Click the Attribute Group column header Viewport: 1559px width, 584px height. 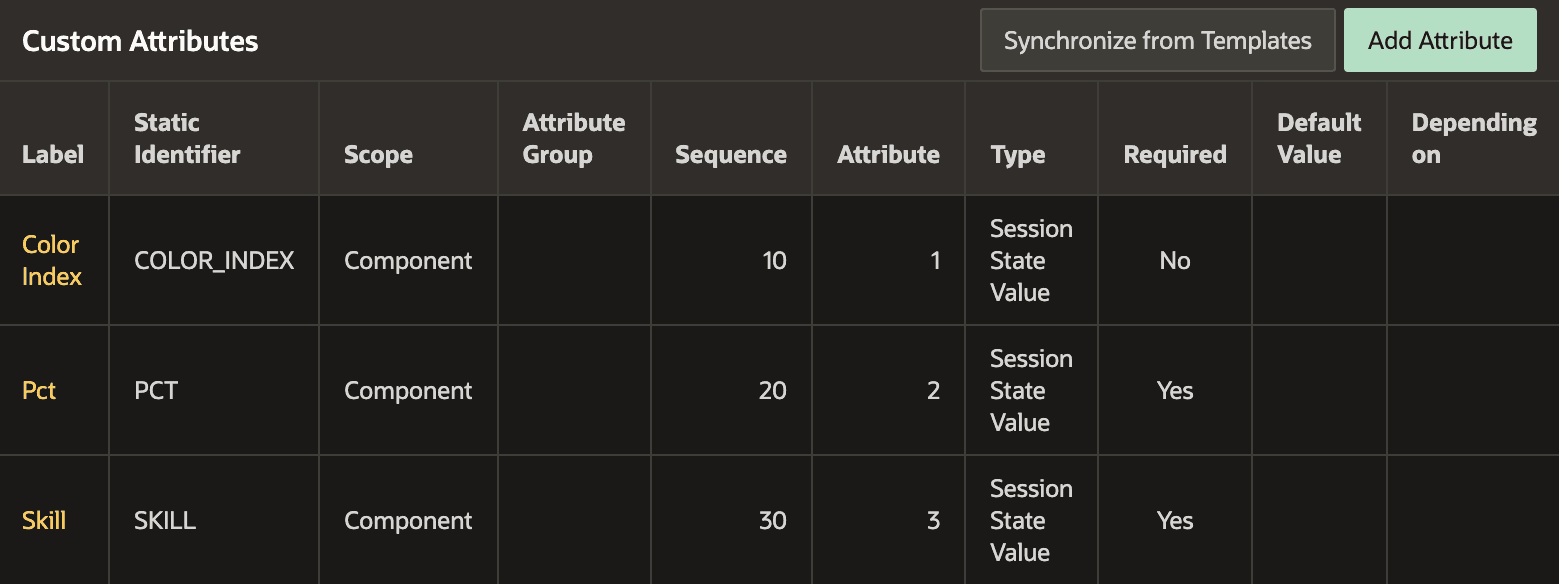573,138
